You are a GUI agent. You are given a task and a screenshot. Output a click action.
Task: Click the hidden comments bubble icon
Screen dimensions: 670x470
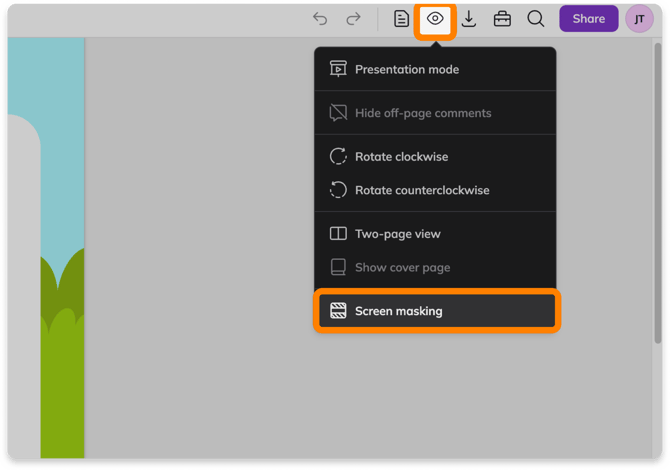[338, 113]
